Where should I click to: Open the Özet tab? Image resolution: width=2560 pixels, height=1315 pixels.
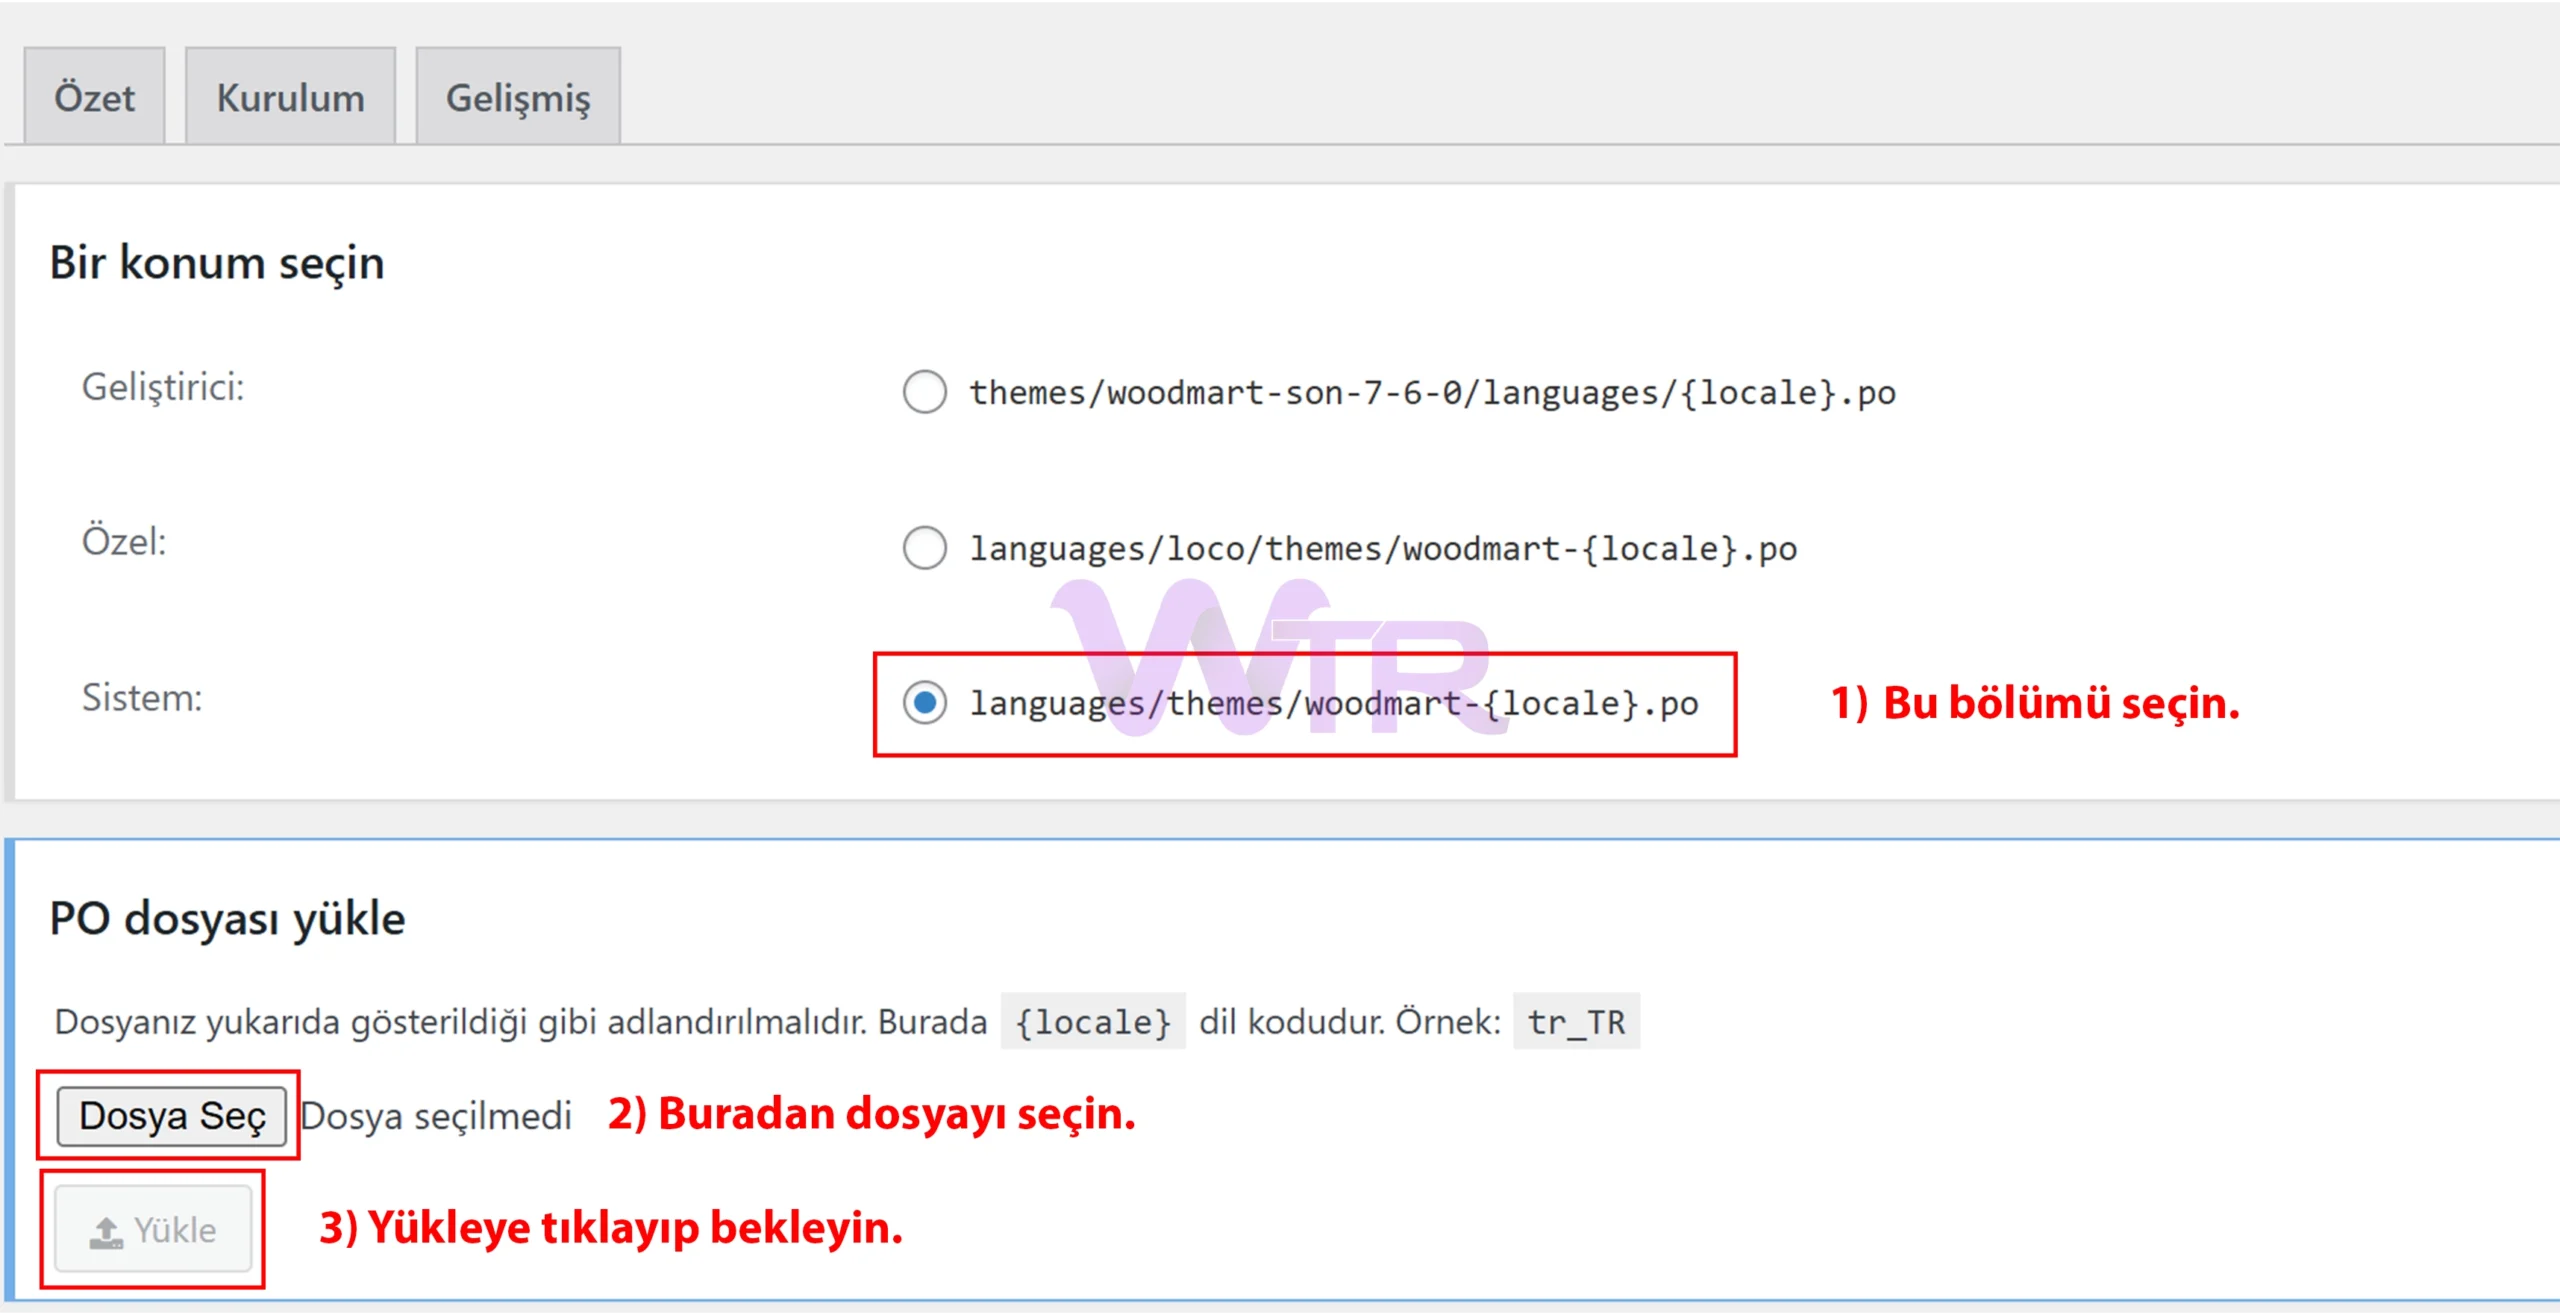94,97
